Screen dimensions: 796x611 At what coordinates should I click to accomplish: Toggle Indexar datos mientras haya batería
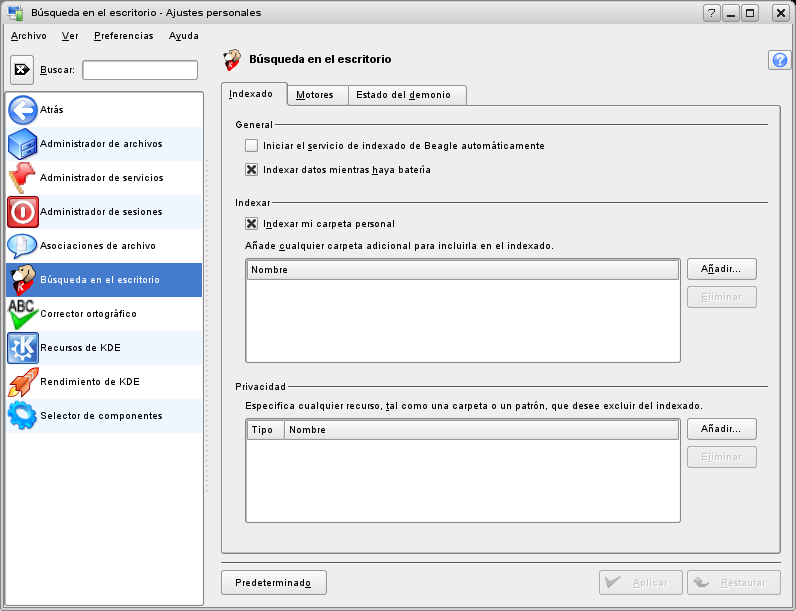pos(252,170)
